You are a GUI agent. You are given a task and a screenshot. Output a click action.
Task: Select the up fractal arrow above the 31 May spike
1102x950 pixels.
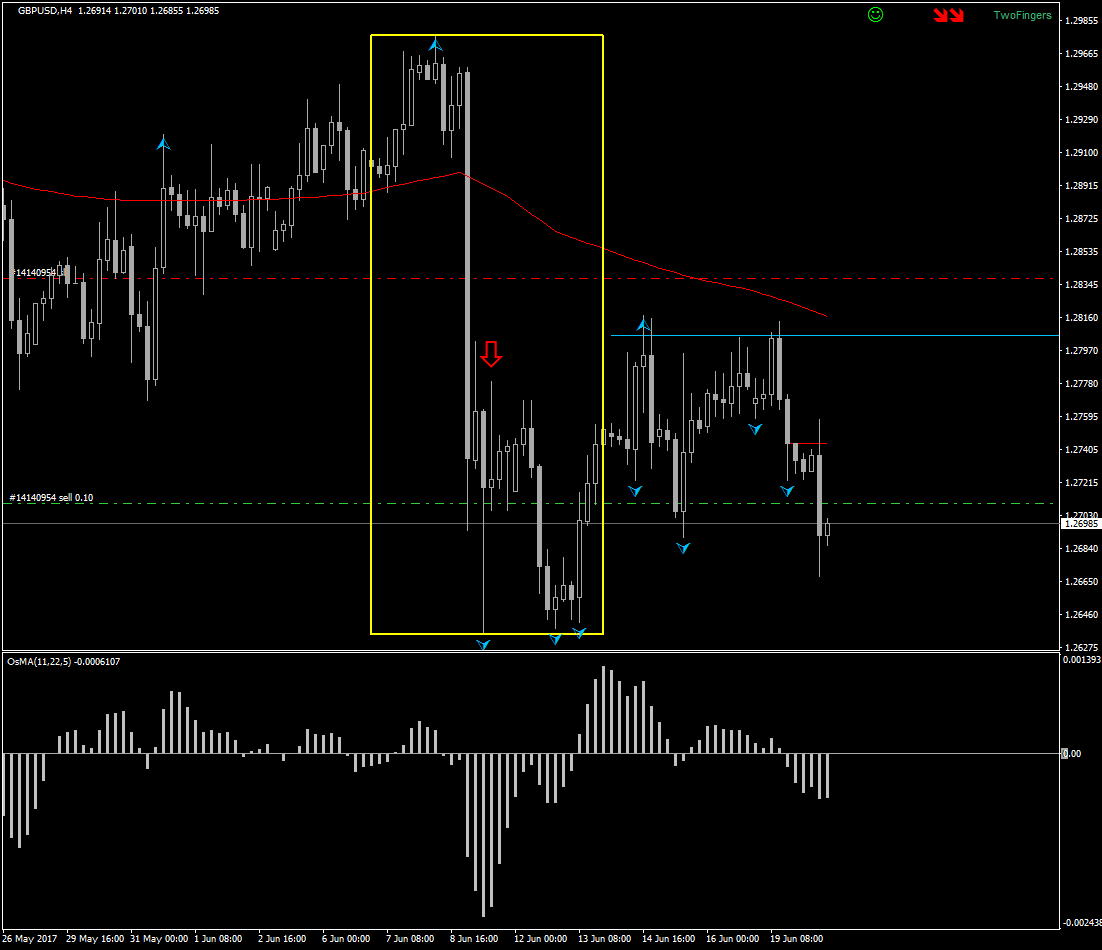(163, 143)
